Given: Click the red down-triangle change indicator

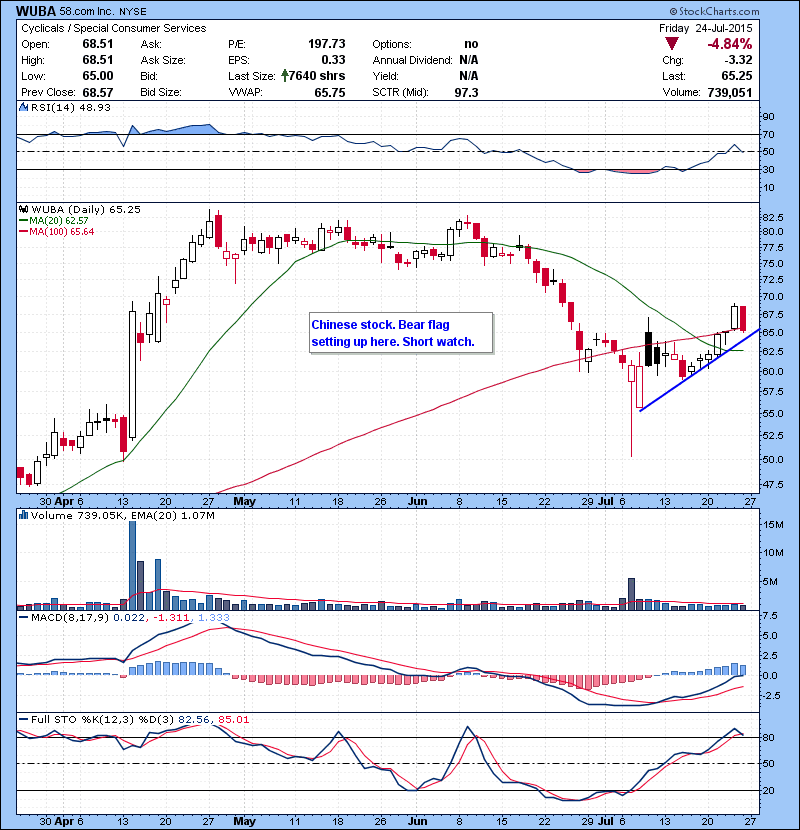Looking at the screenshot, I should [x=672, y=44].
